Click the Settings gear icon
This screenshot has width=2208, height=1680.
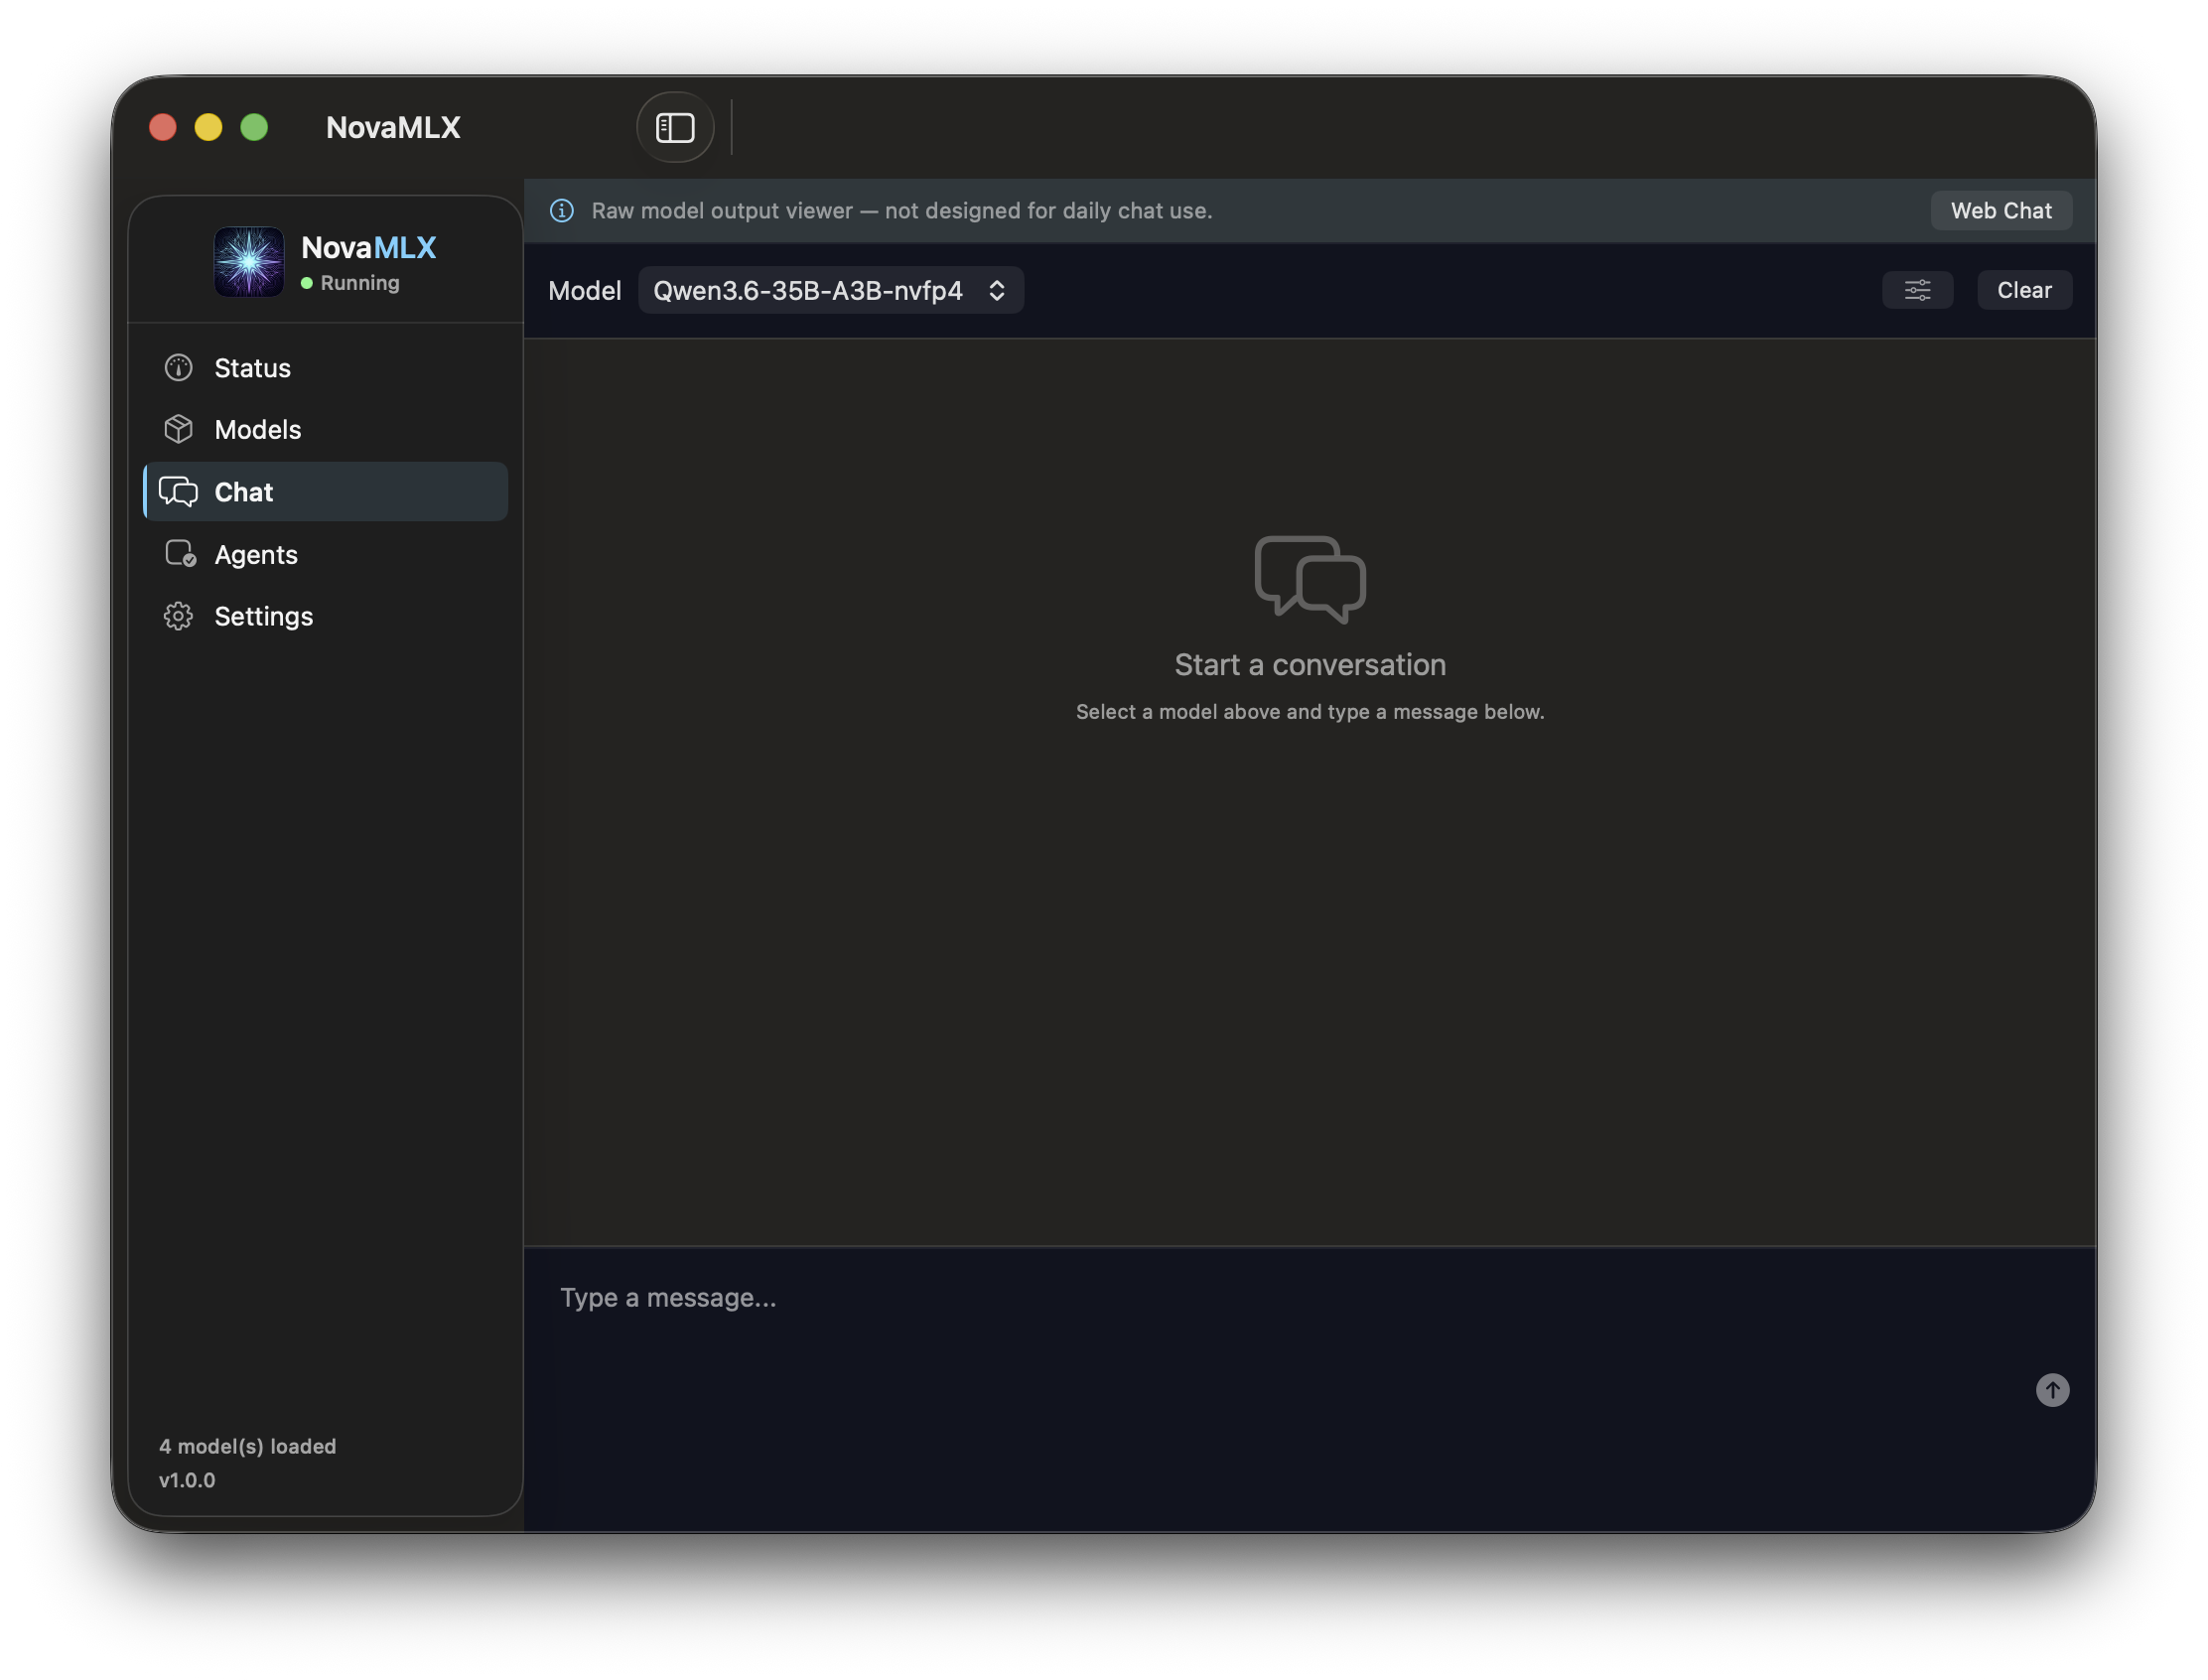click(179, 616)
